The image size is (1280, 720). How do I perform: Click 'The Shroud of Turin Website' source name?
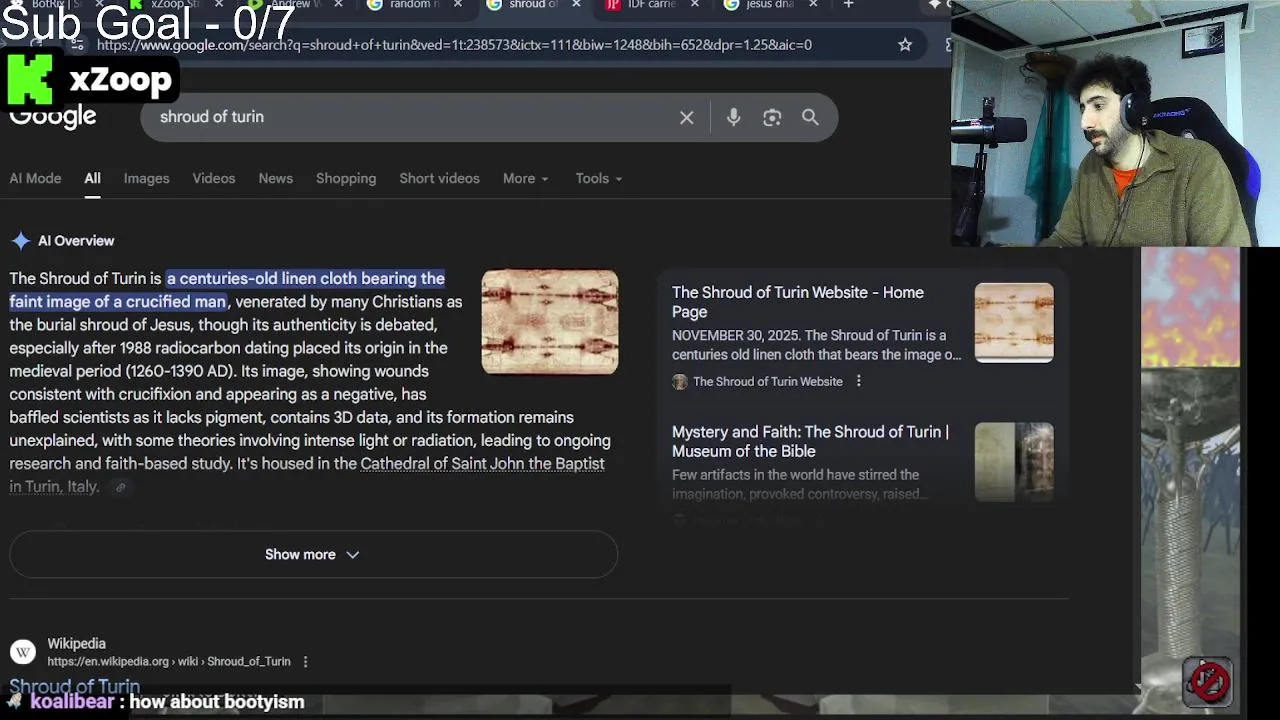pos(768,381)
